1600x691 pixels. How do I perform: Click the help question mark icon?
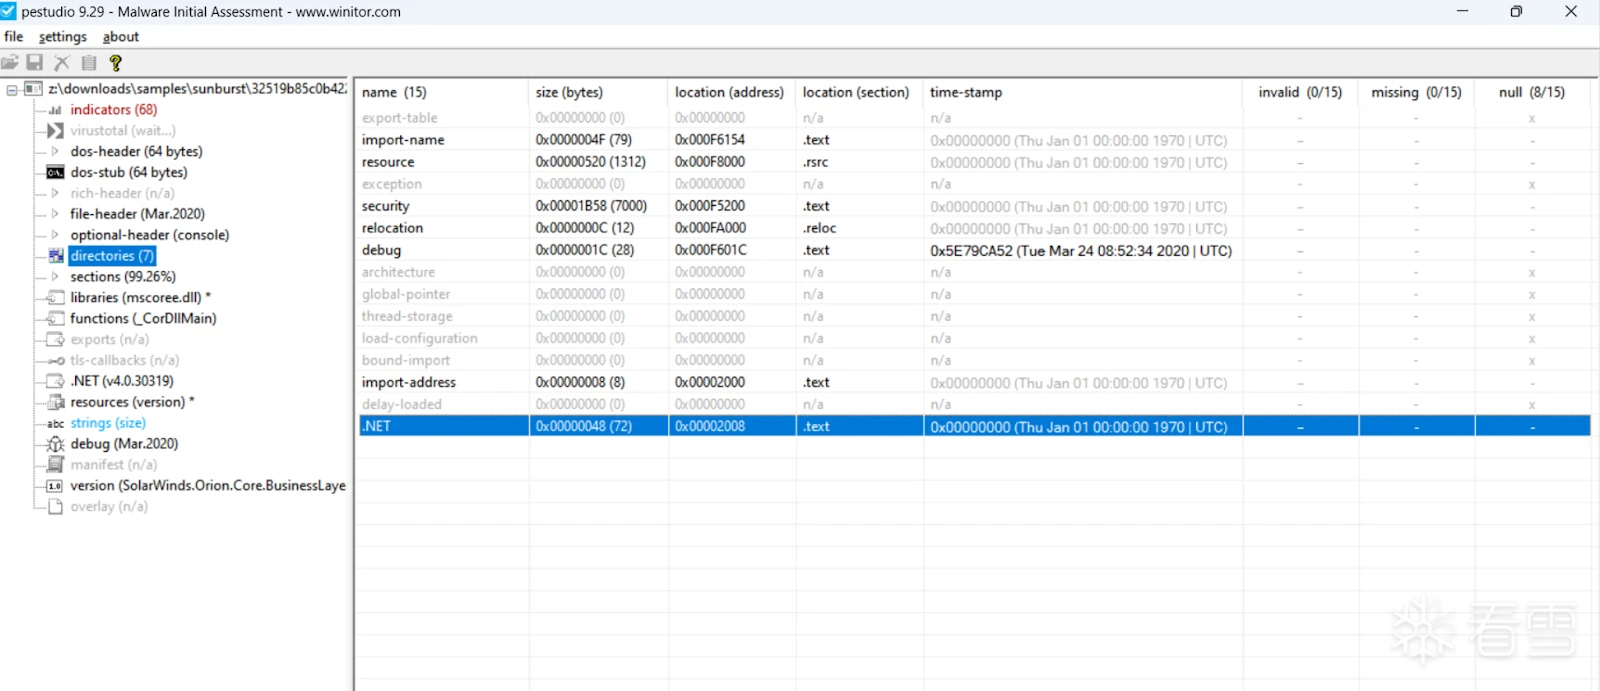[116, 63]
